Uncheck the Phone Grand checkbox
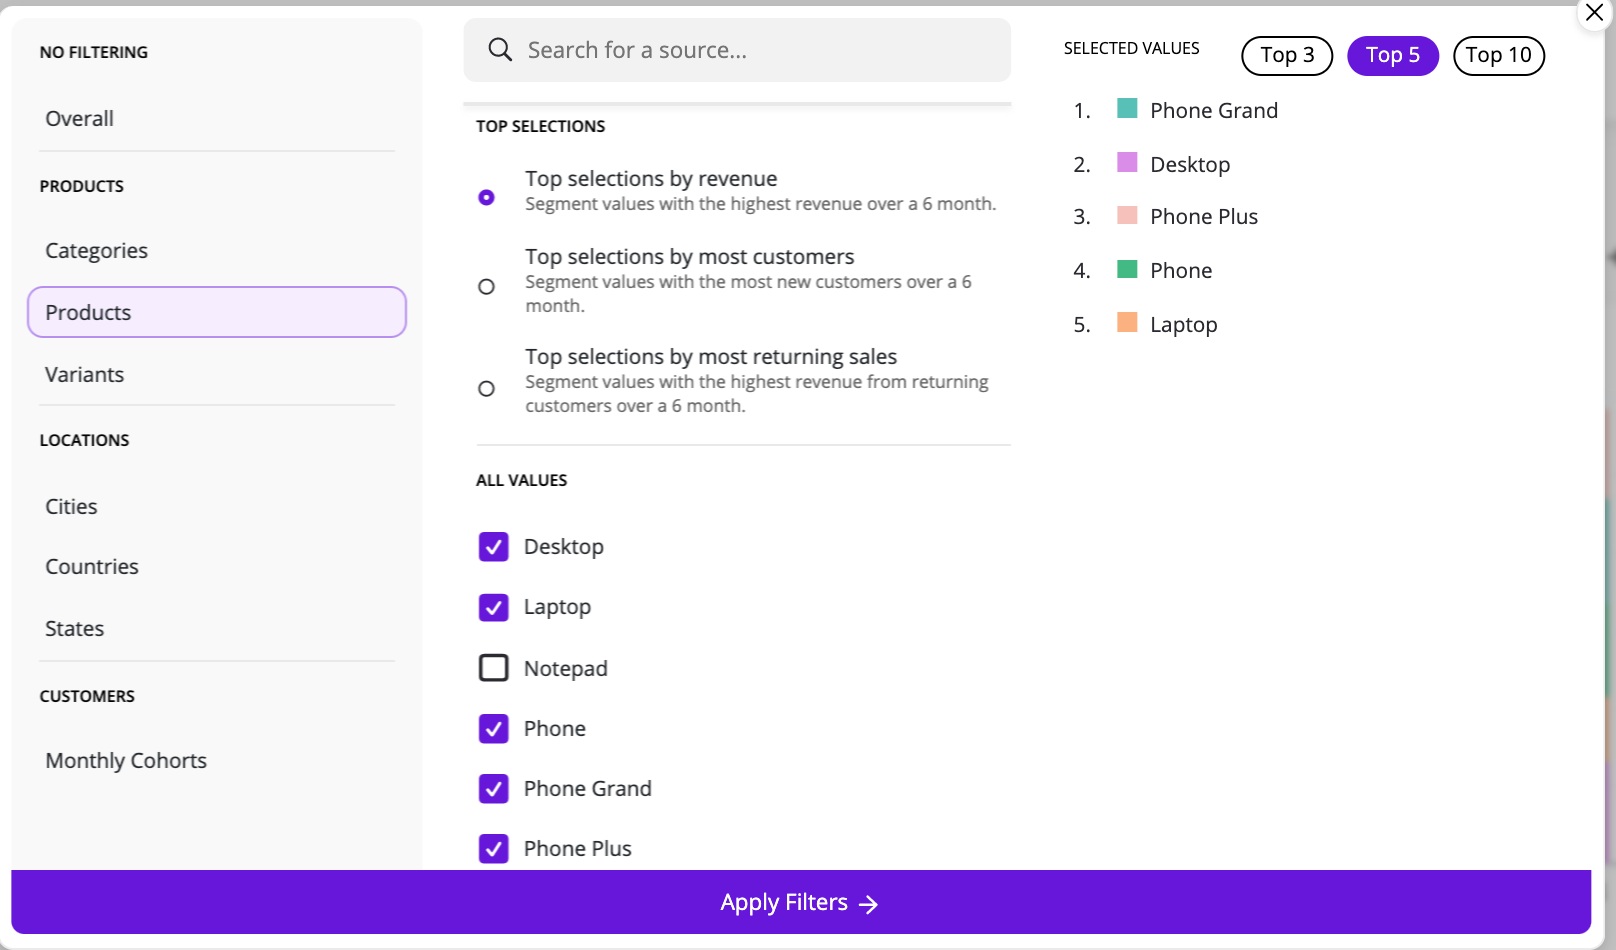The height and width of the screenshot is (950, 1616). (494, 789)
